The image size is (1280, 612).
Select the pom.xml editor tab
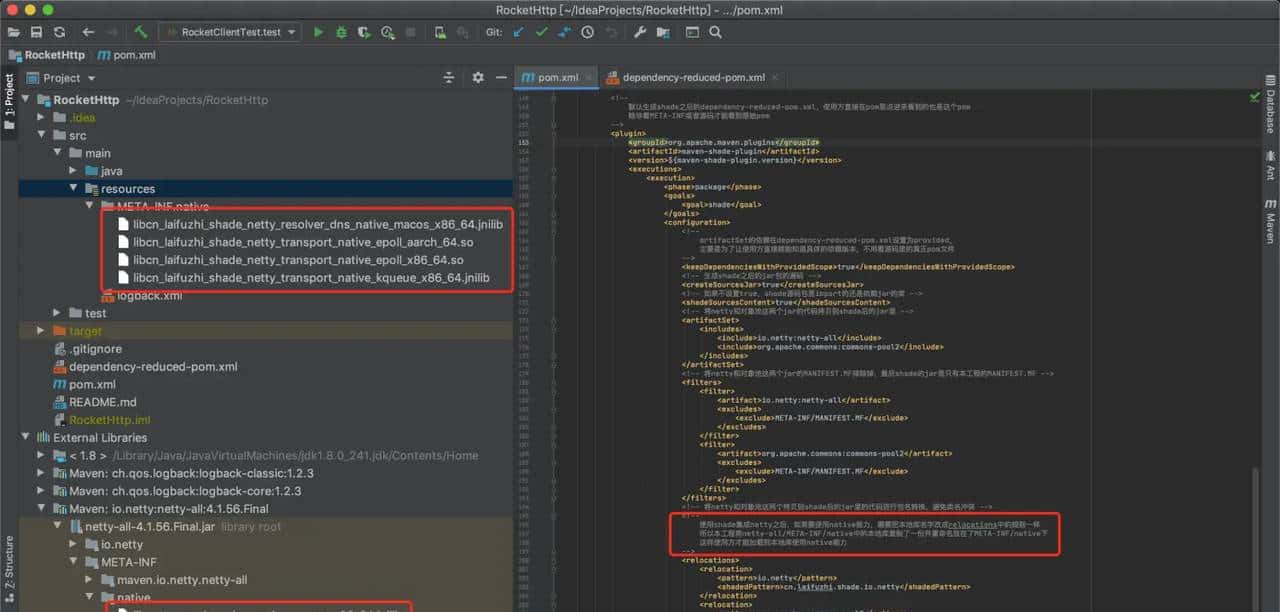558,77
